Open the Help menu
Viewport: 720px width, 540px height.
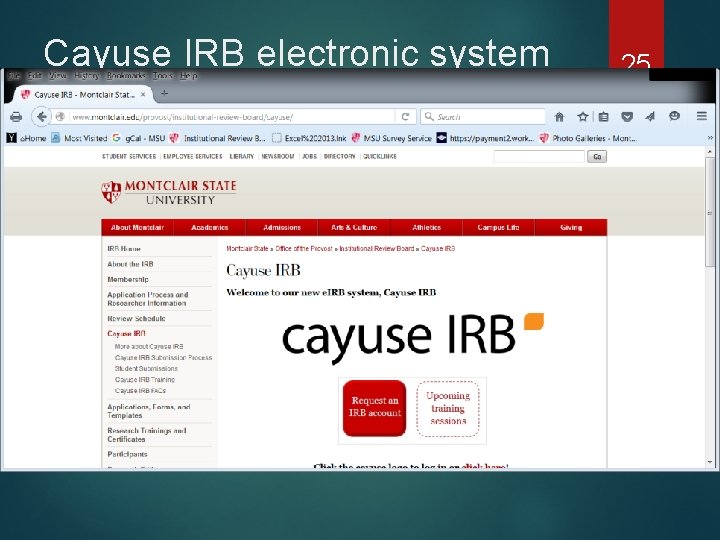coord(188,75)
